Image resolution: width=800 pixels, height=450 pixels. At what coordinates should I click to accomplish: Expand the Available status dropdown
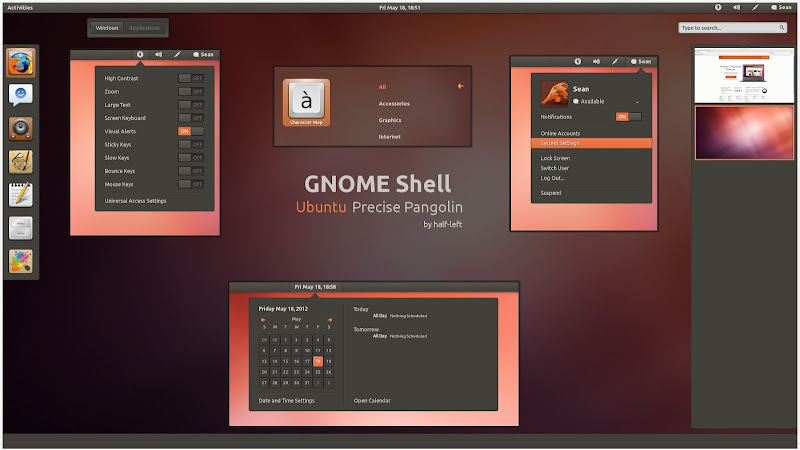pyautogui.click(x=637, y=102)
